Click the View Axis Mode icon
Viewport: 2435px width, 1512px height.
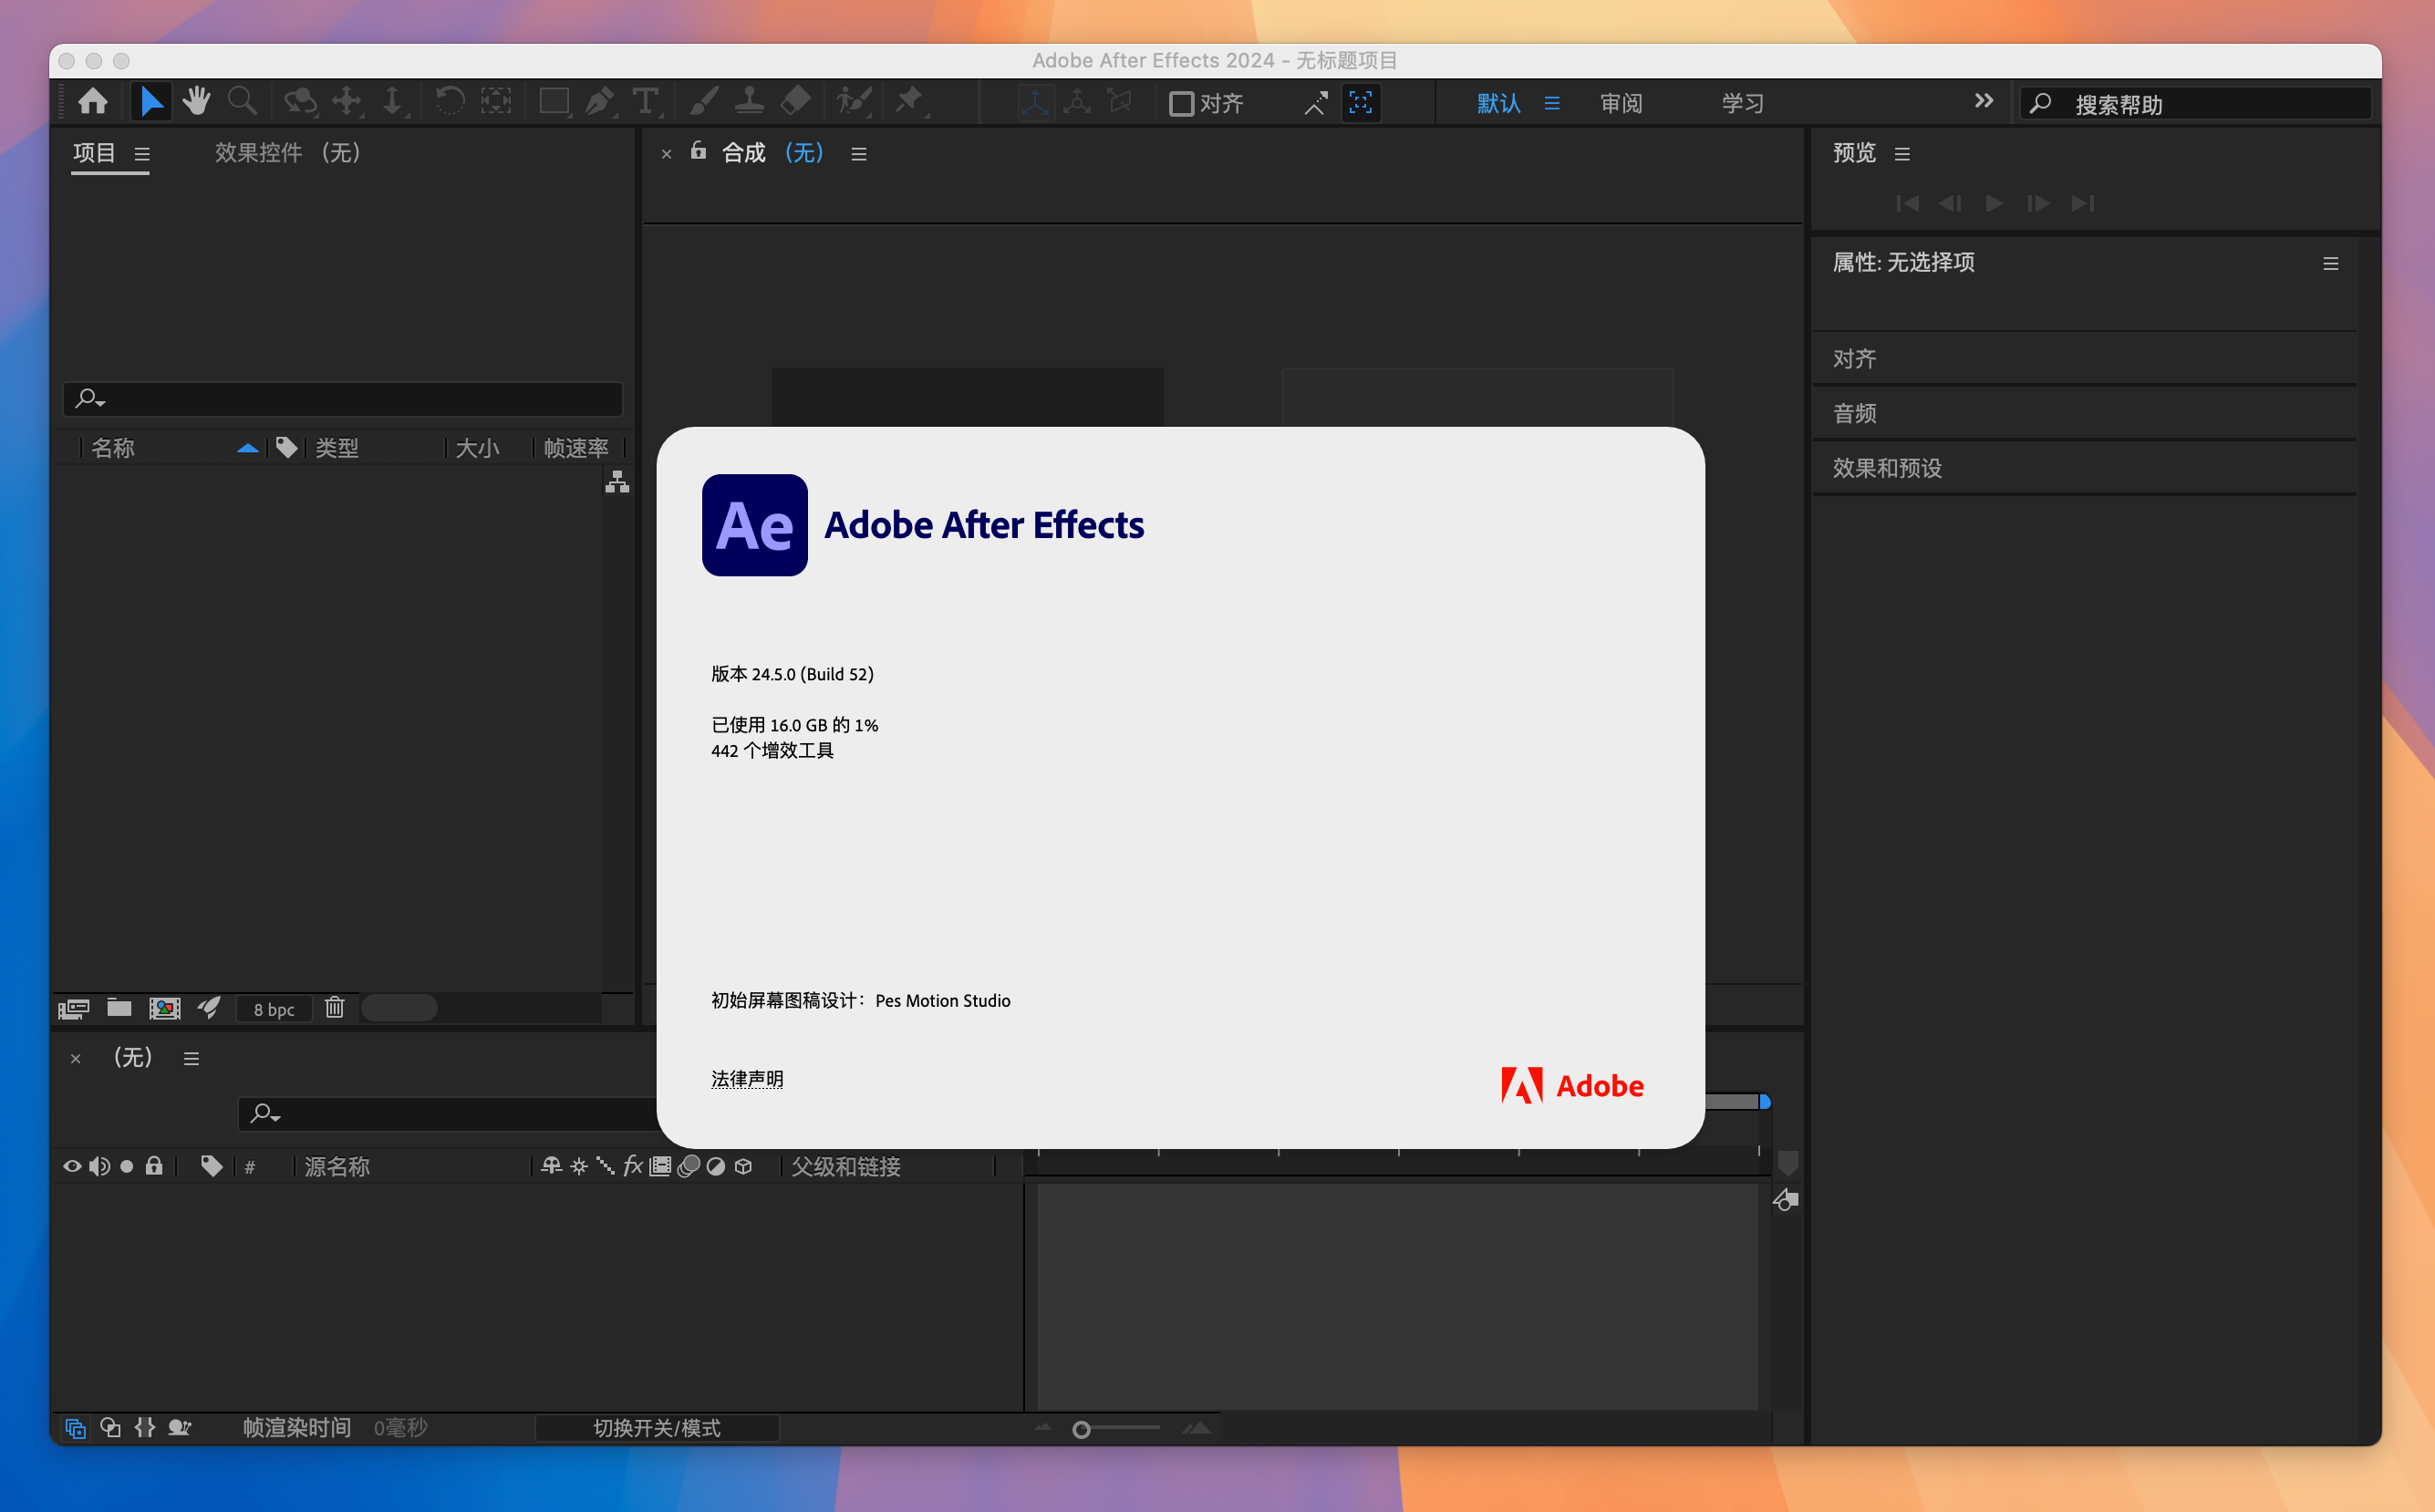(x=1120, y=102)
